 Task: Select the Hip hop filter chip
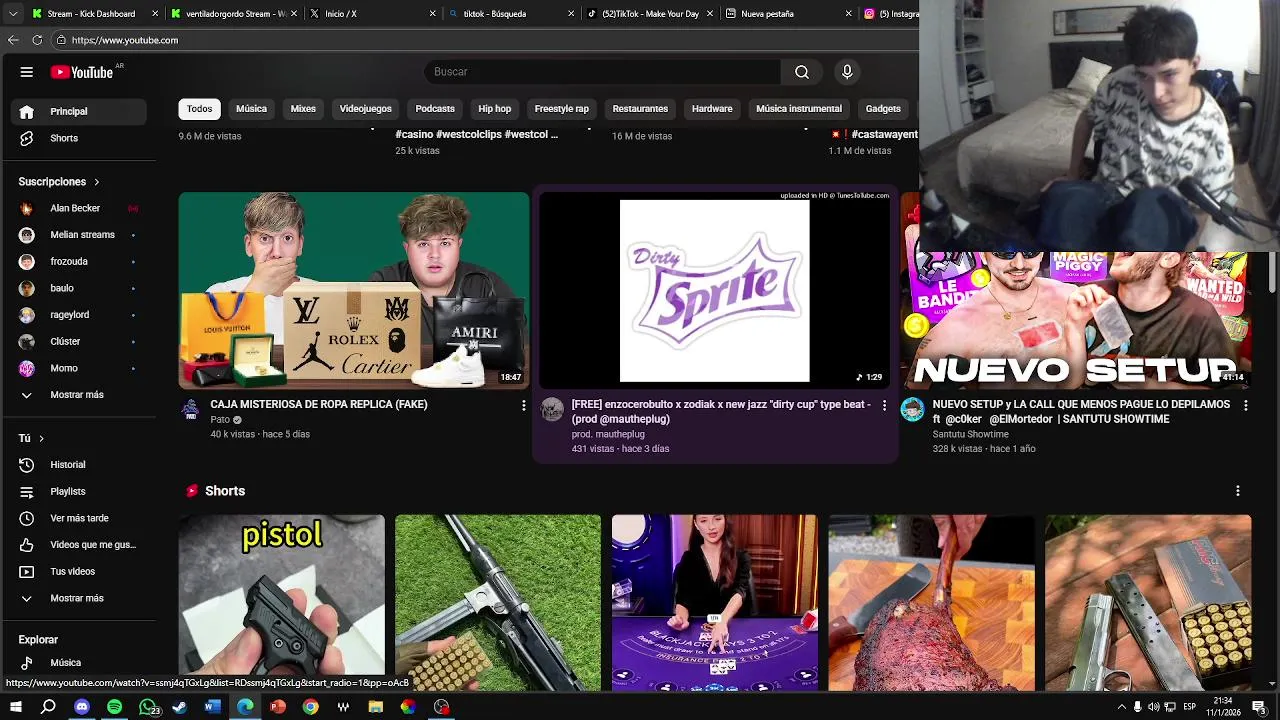point(494,108)
